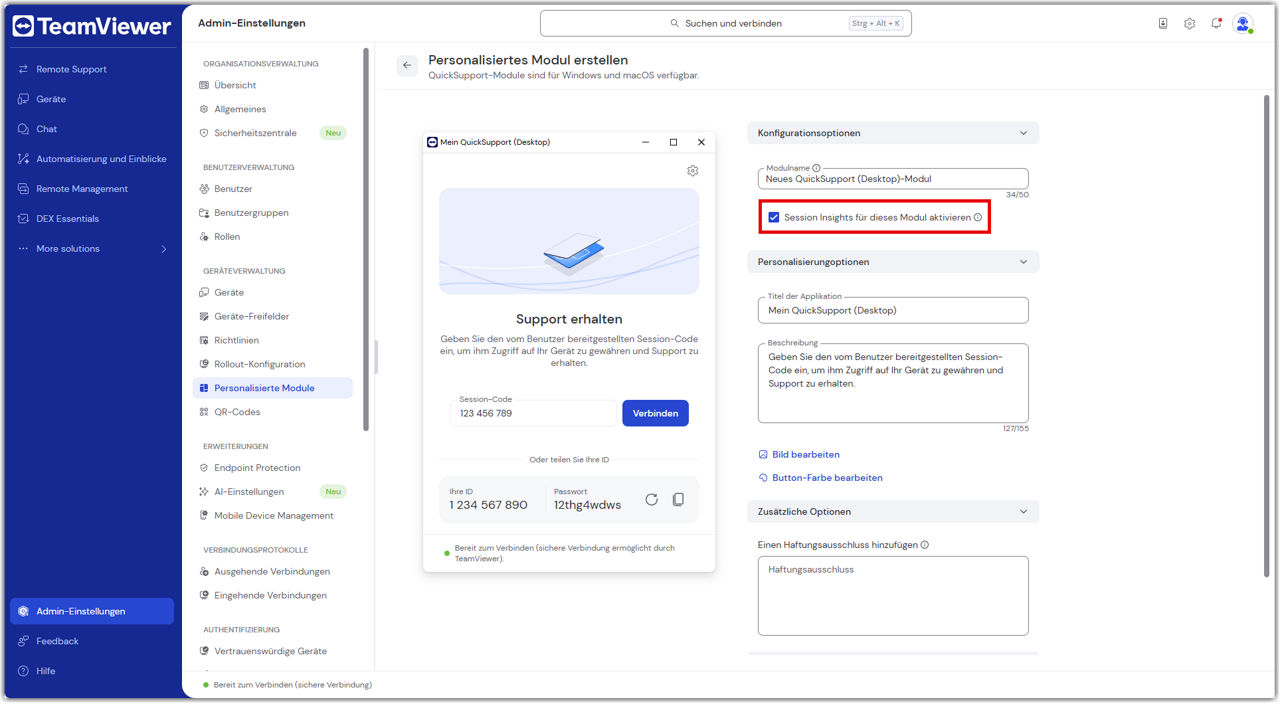
Task: Click the Haftungsausschluss text area
Action: point(893,596)
